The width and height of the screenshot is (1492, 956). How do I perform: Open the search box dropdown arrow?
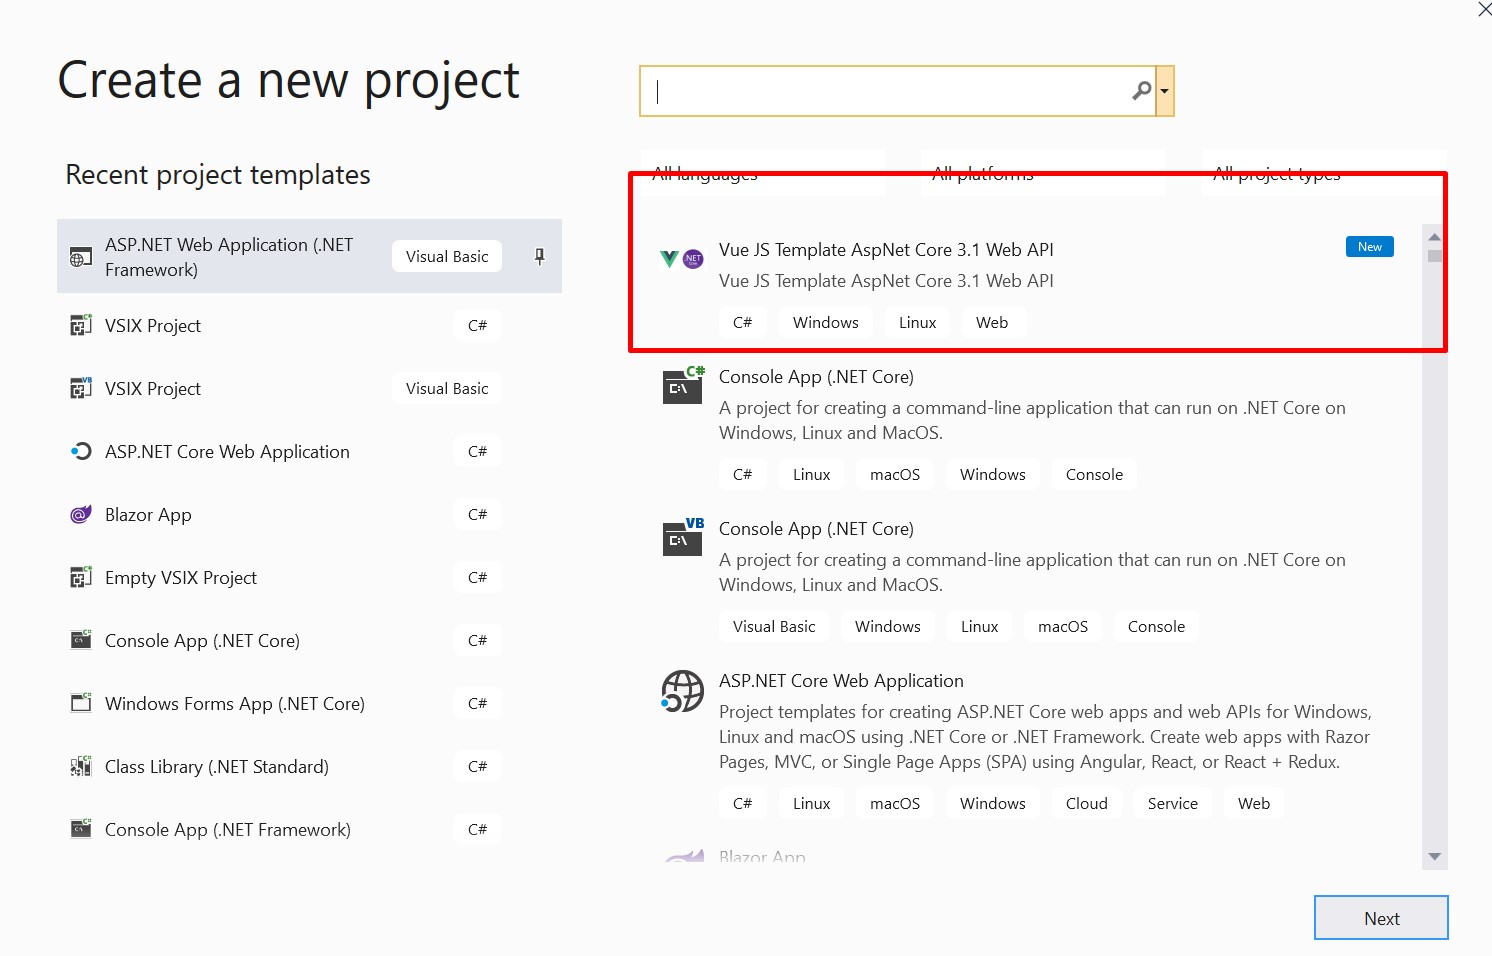[1165, 91]
